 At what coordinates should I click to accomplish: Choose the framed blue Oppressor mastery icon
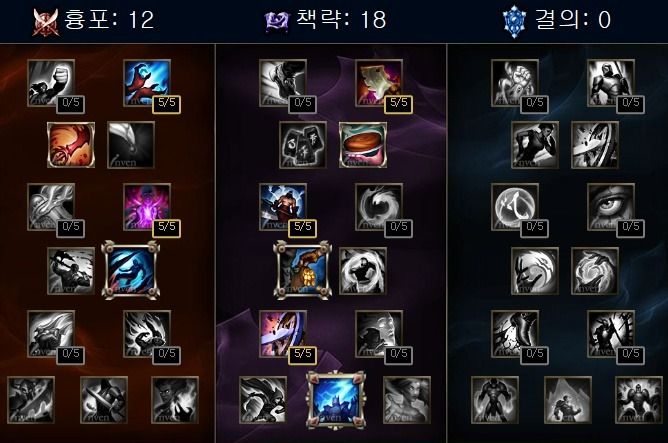click(131, 270)
